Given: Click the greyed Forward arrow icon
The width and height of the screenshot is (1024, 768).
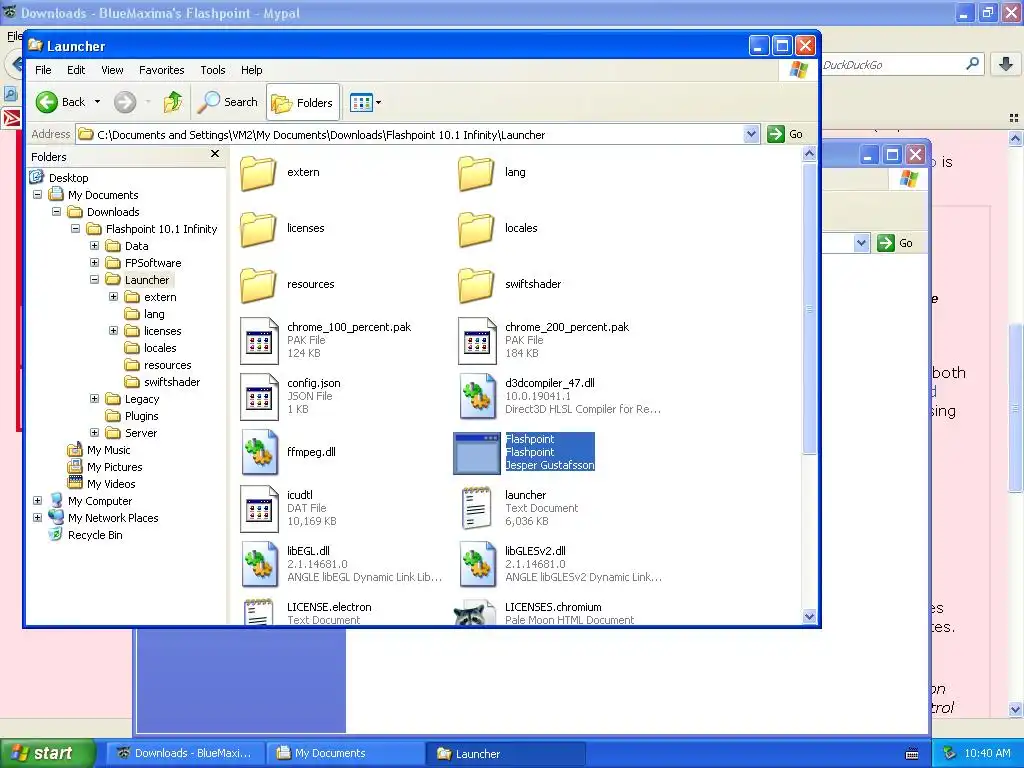Looking at the screenshot, I should [125, 102].
